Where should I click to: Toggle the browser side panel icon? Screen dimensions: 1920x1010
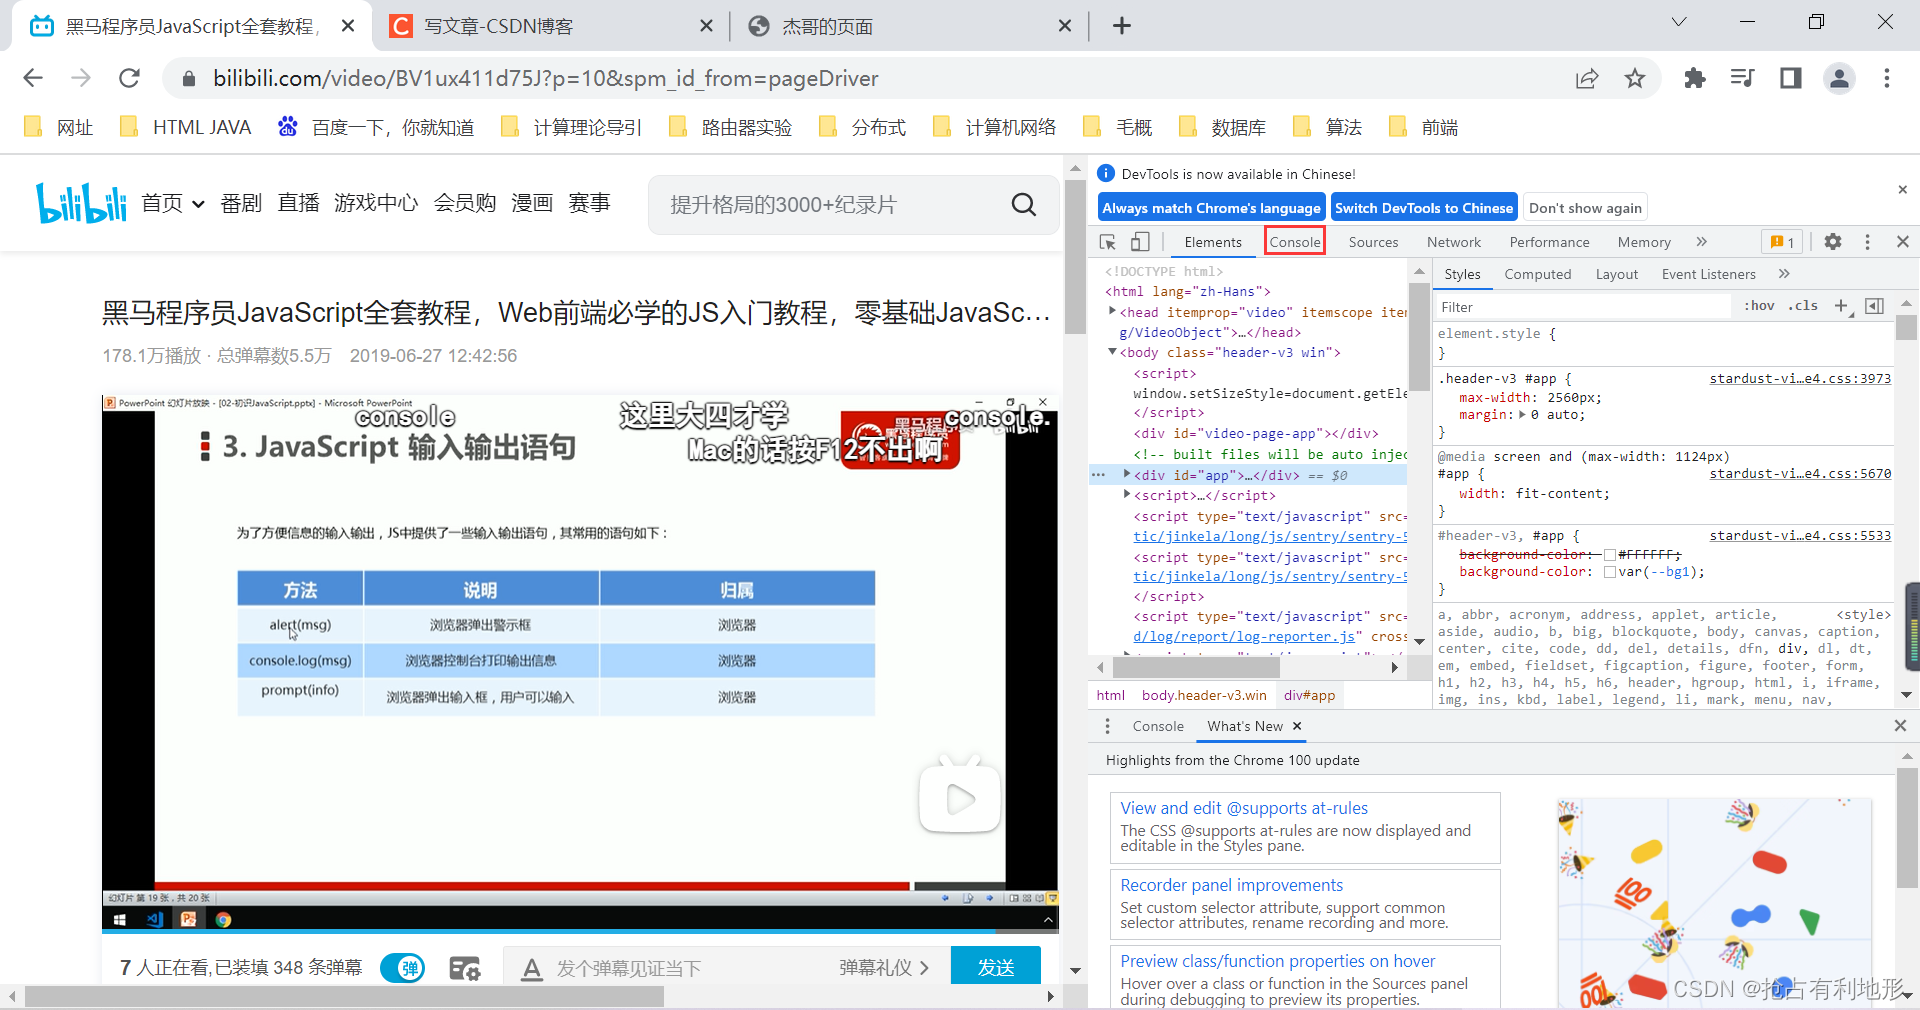point(1791,78)
